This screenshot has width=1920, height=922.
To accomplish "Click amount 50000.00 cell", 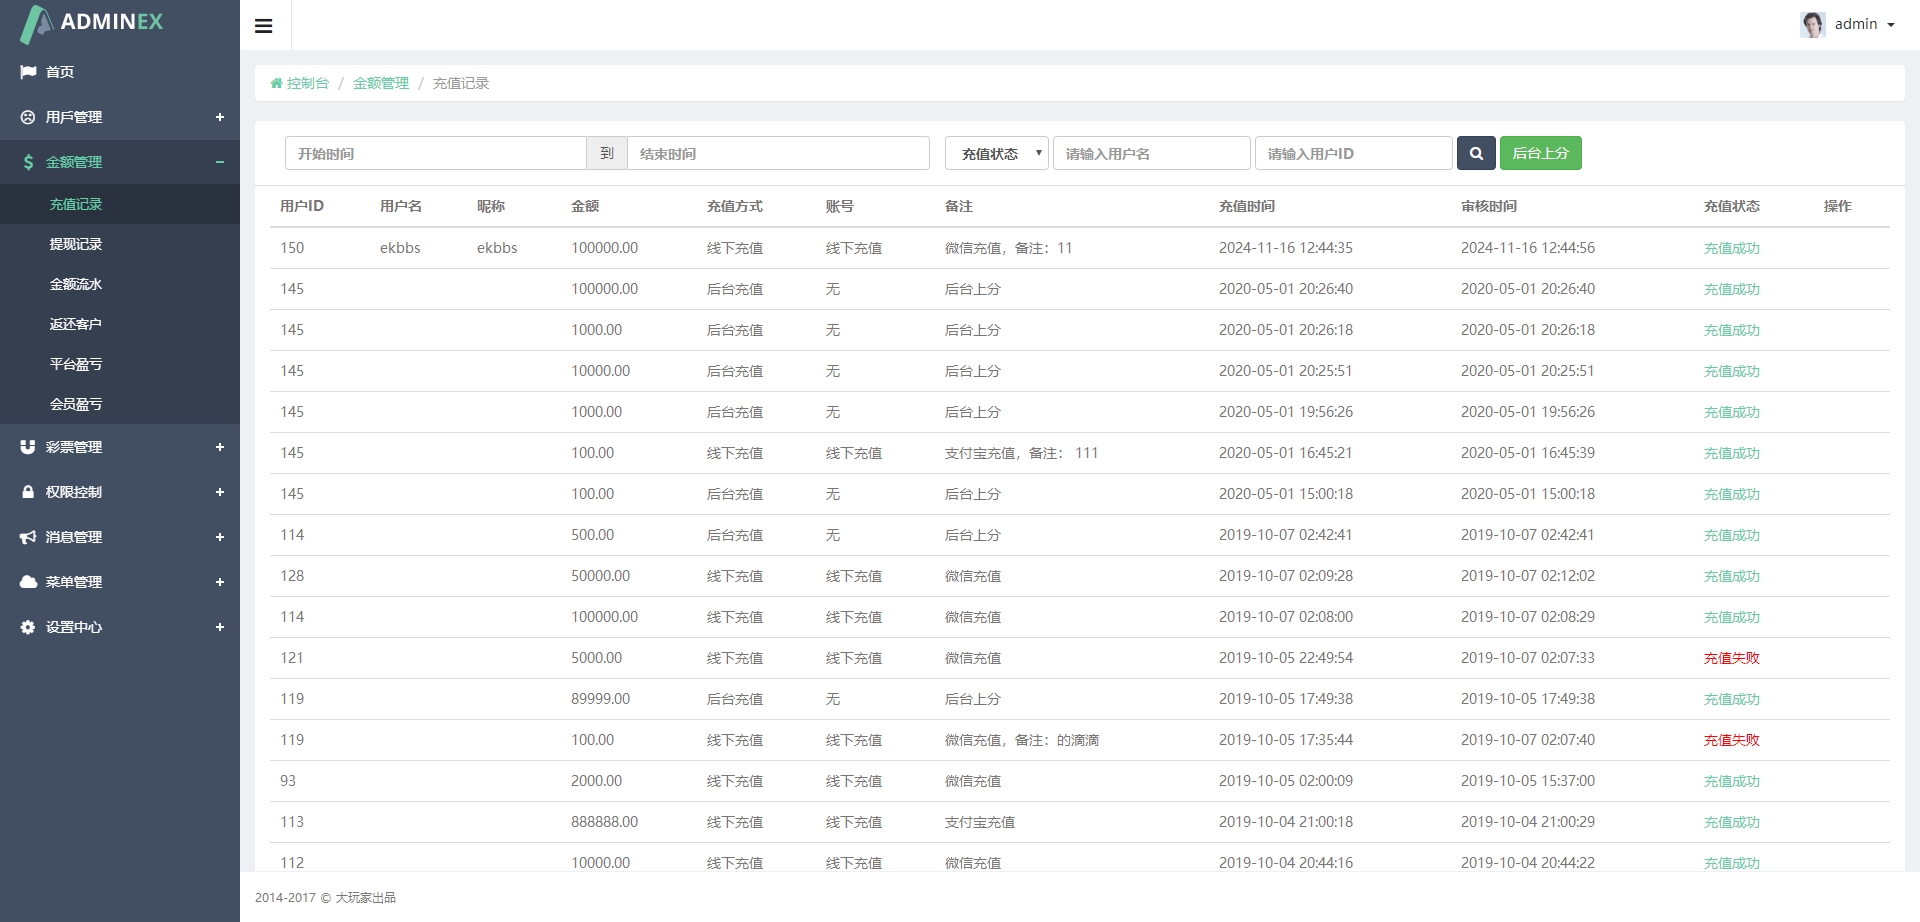I will click(x=600, y=576).
